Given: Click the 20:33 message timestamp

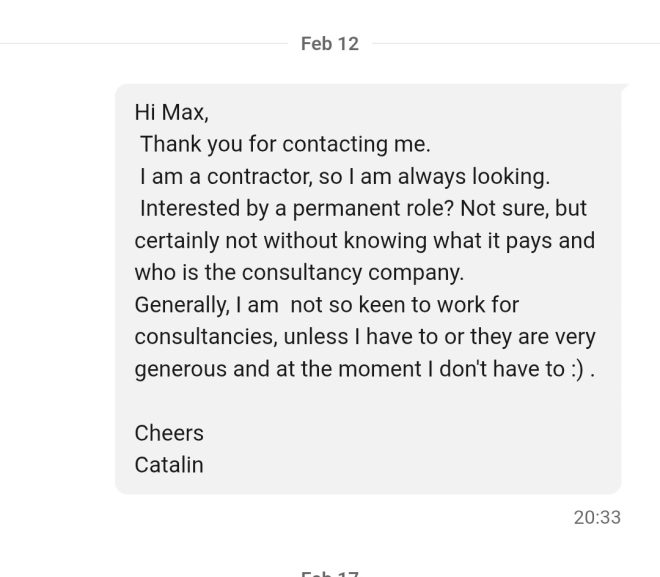Looking at the screenshot, I should (x=597, y=517).
